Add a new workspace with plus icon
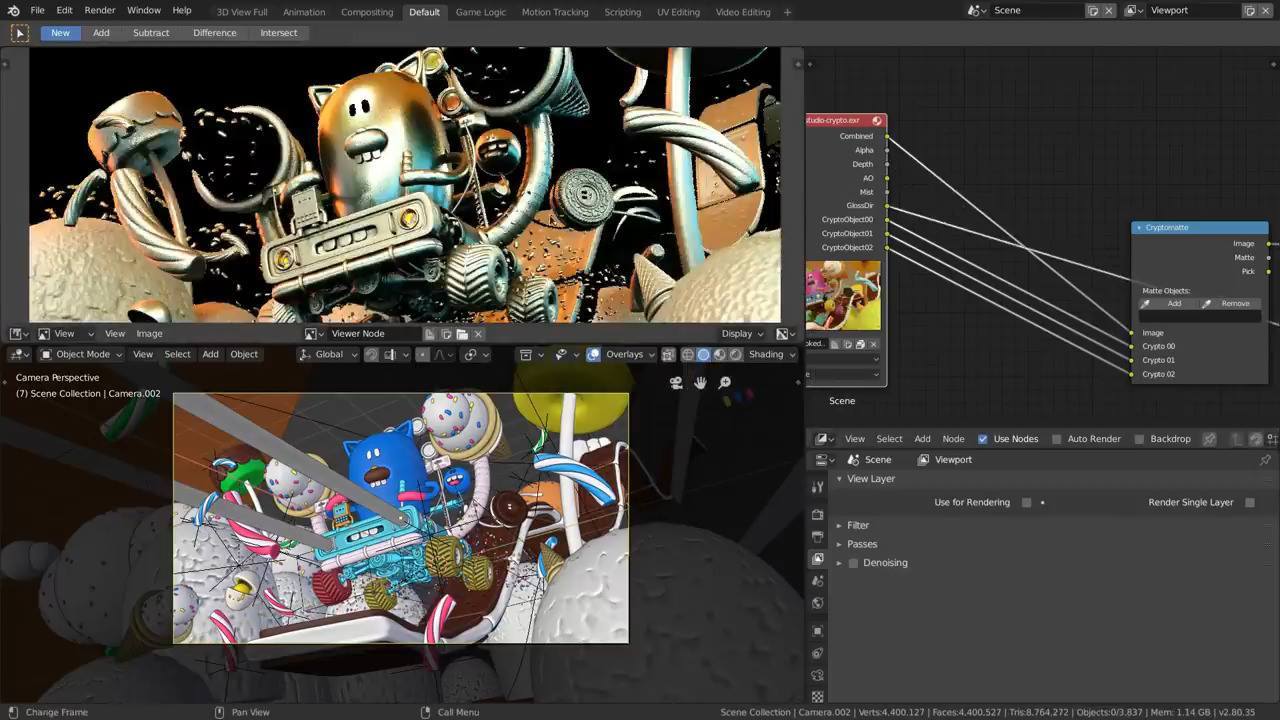Image resolution: width=1280 pixels, height=720 pixels. click(x=788, y=12)
